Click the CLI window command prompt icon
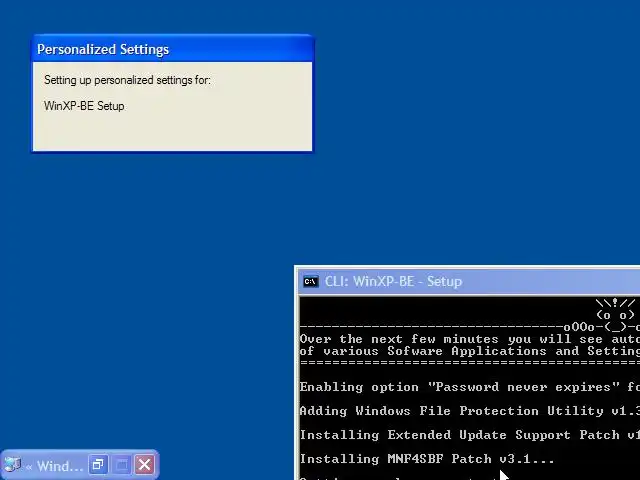 311,281
